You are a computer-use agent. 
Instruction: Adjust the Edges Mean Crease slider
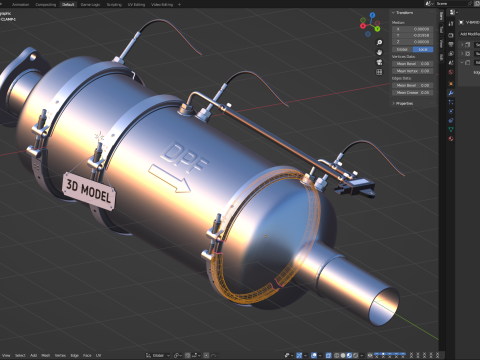[x=413, y=93]
